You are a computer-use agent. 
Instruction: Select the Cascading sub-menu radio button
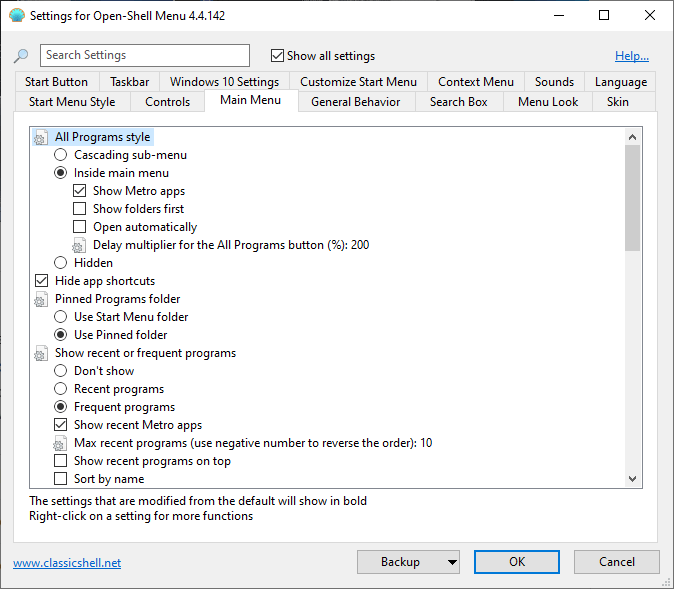pyautogui.click(x=61, y=155)
